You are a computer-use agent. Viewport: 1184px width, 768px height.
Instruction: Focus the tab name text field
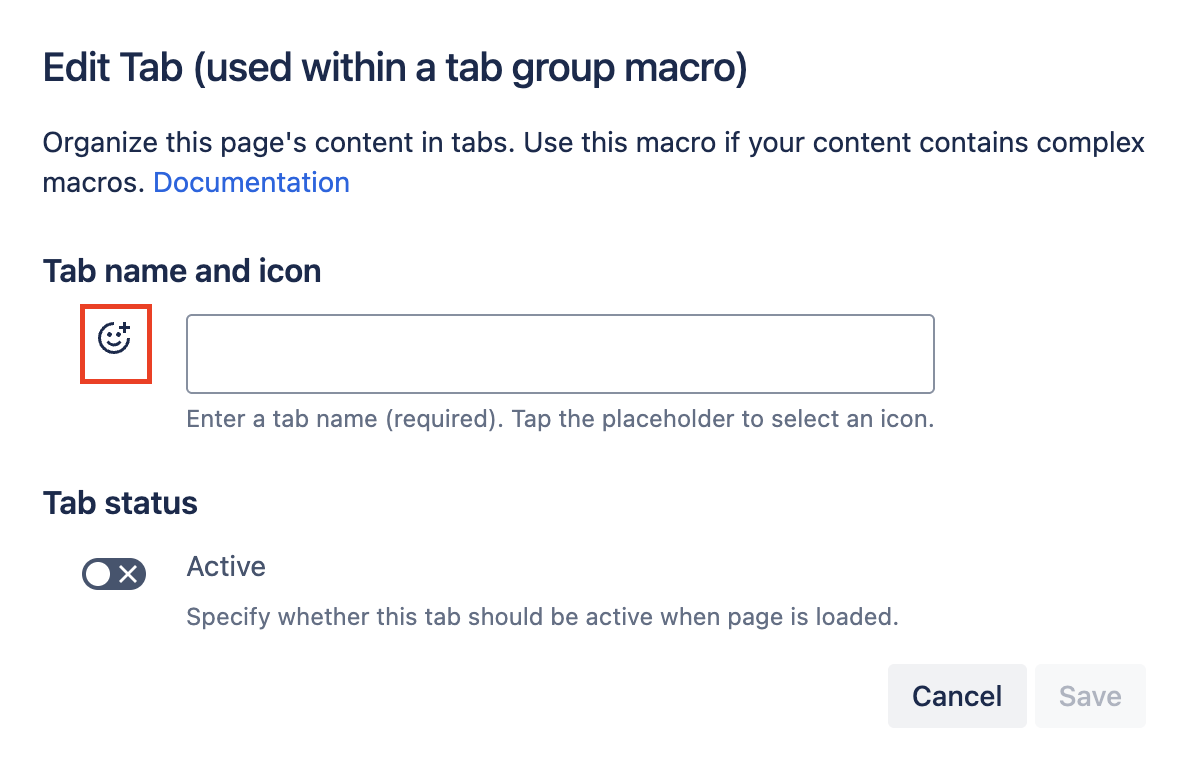coord(560,354)
